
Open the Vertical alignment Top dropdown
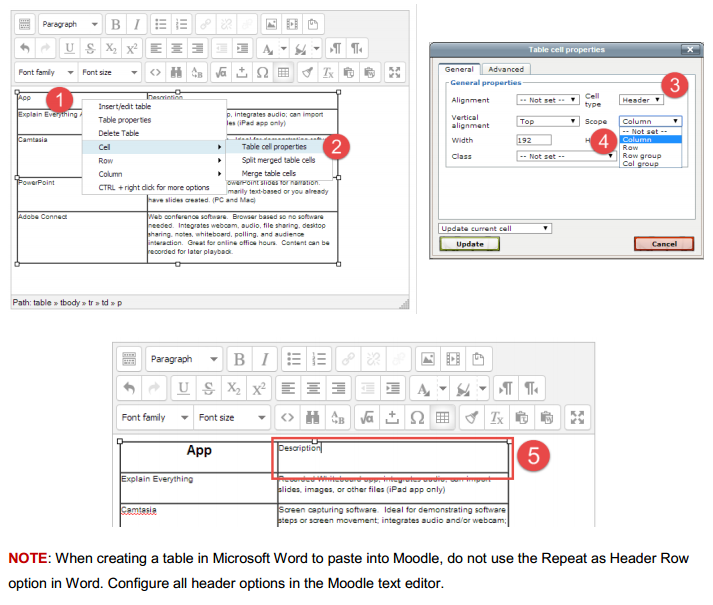coord(547,121)
